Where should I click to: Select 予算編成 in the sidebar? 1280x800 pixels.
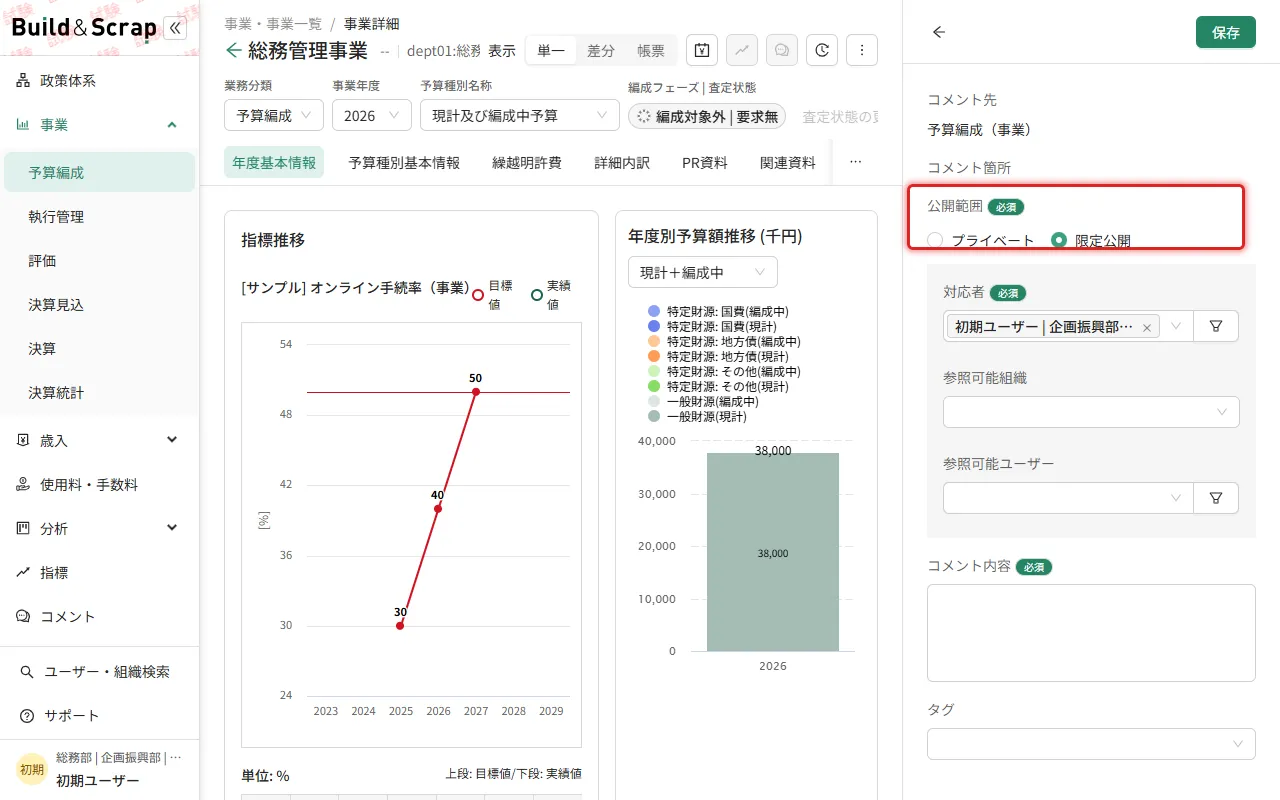99,172
